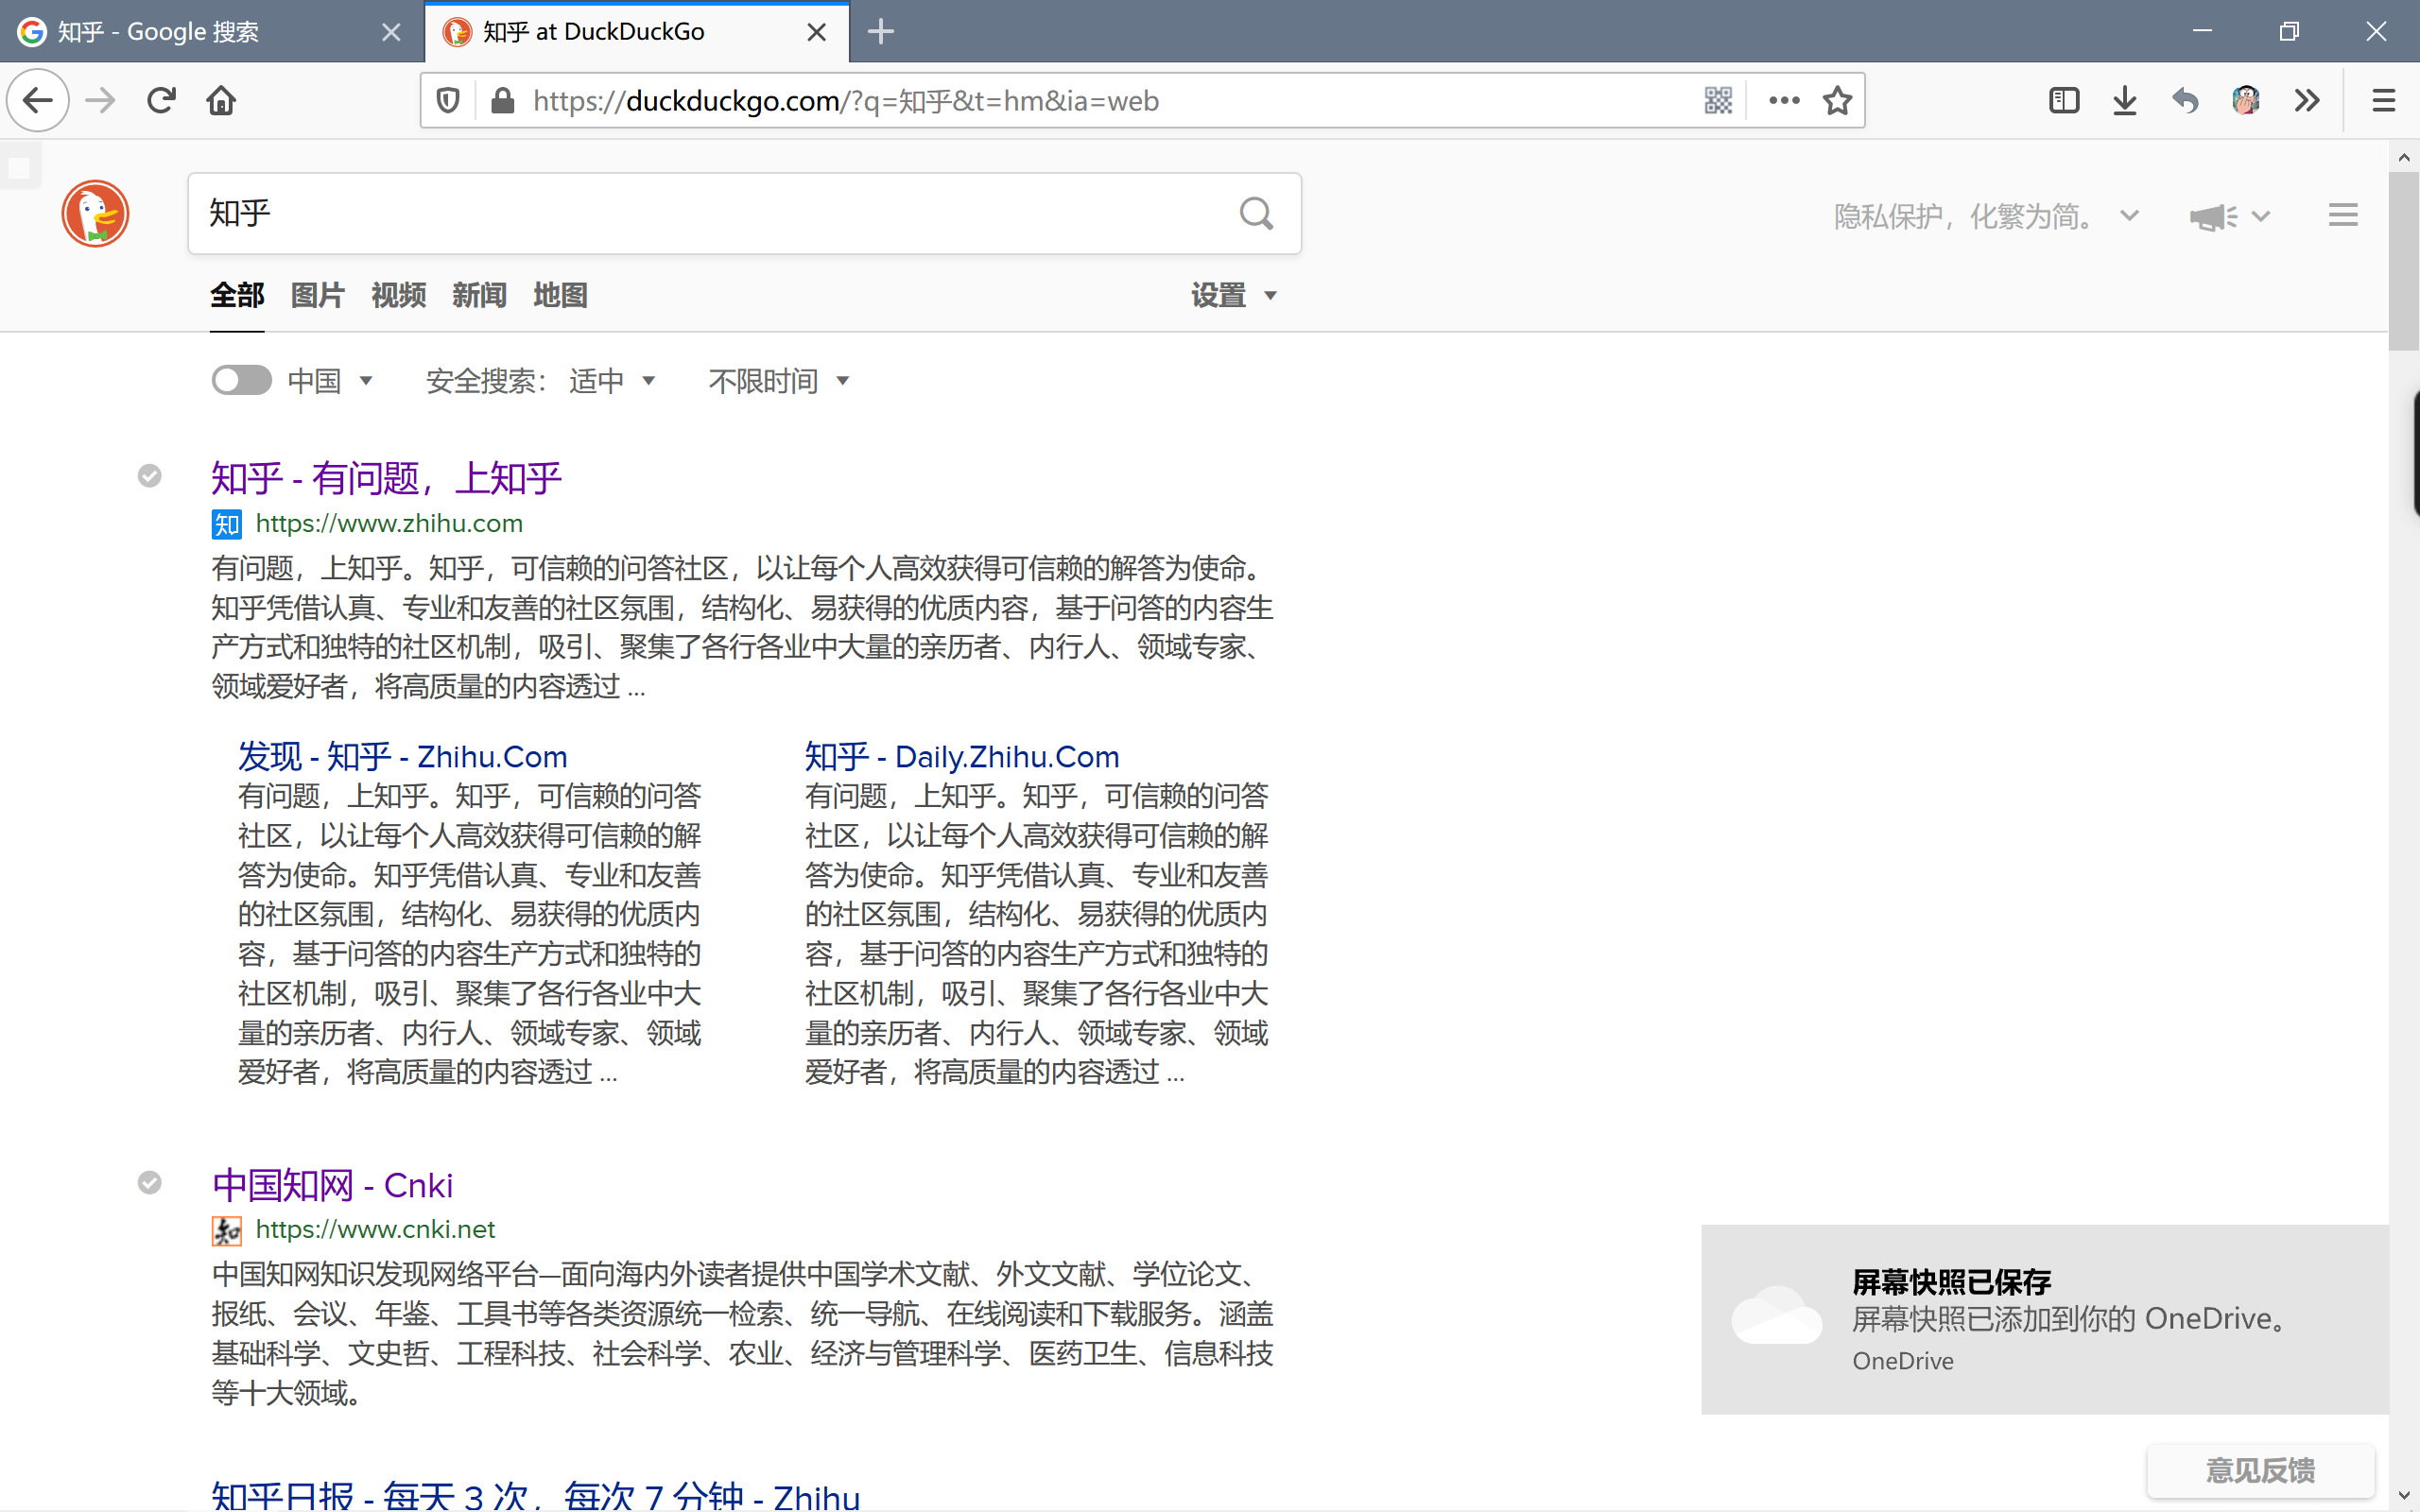Click the scrollbar down arrow

(2404, 1497)
